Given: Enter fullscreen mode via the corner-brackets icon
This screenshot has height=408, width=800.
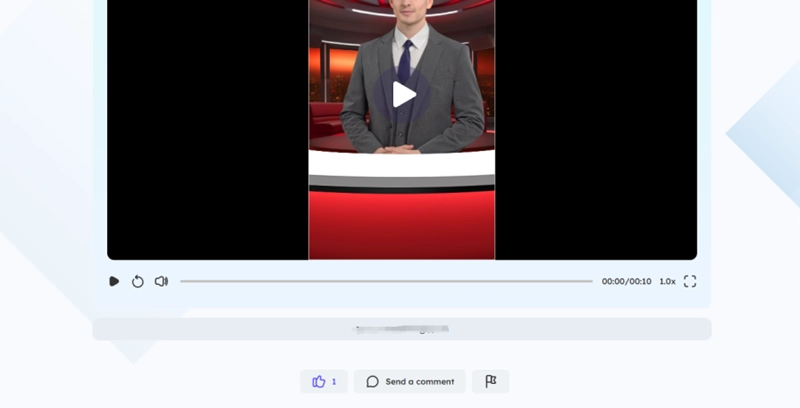Looking at the screenshot, I should 690,282.
